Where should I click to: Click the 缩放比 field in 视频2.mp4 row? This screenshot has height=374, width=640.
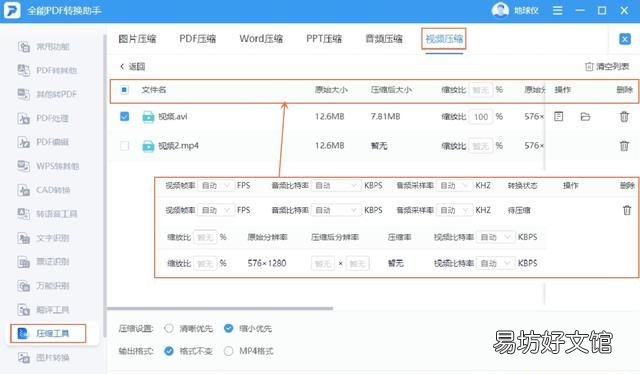tap(481, 146)
